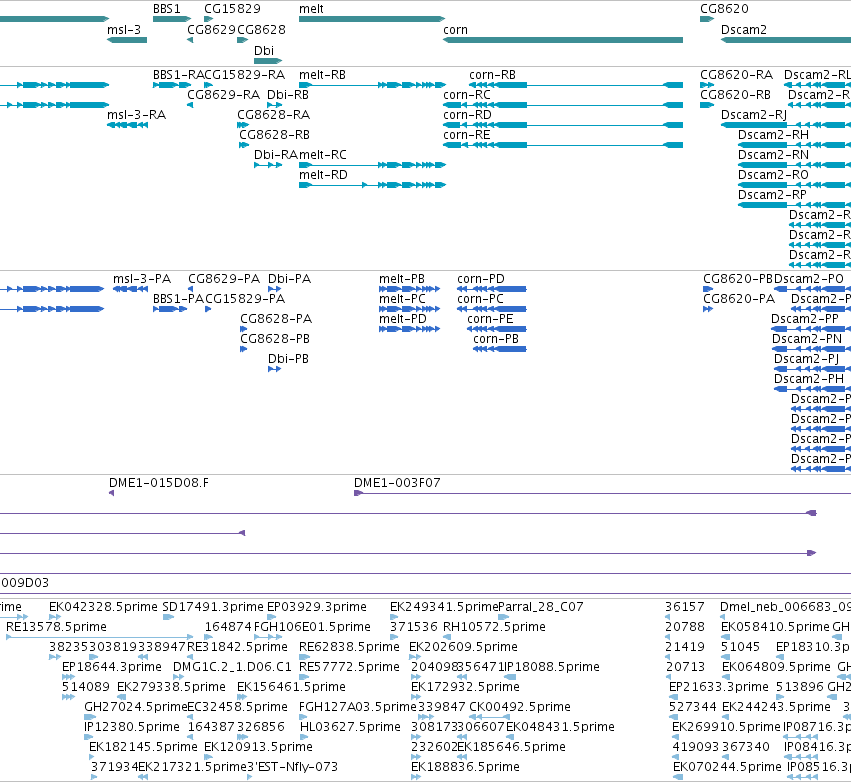Open protein Dscam2-PJ
The height and width of the screenshot is (782, 851).
pos(806,359)
